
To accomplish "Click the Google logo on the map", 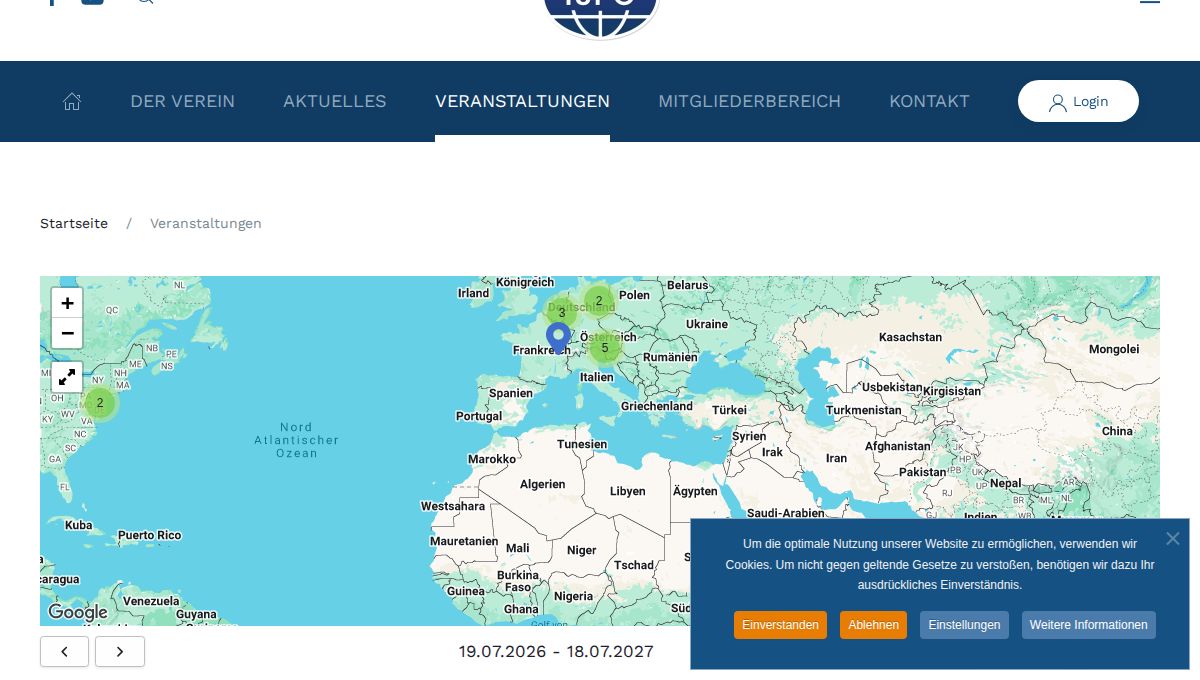I will coord(77,612).
